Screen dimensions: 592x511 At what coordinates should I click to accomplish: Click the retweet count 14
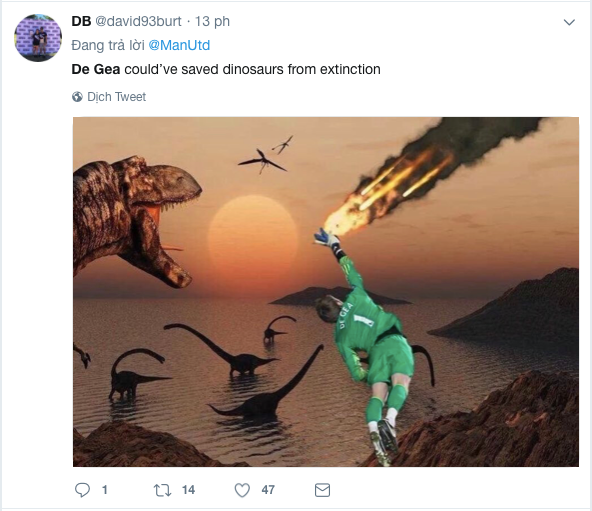coord(188,490)
